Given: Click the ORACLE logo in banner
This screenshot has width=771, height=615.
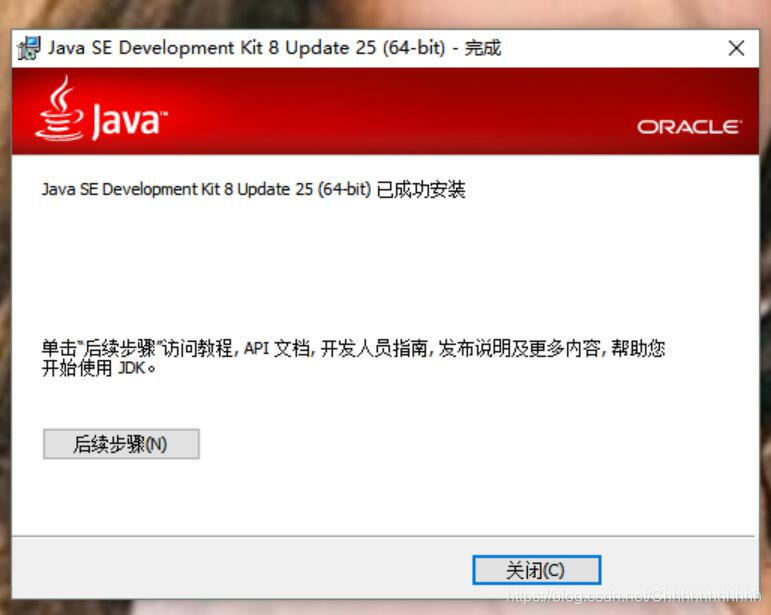Looking at the screenshot, I should (689, 127).
